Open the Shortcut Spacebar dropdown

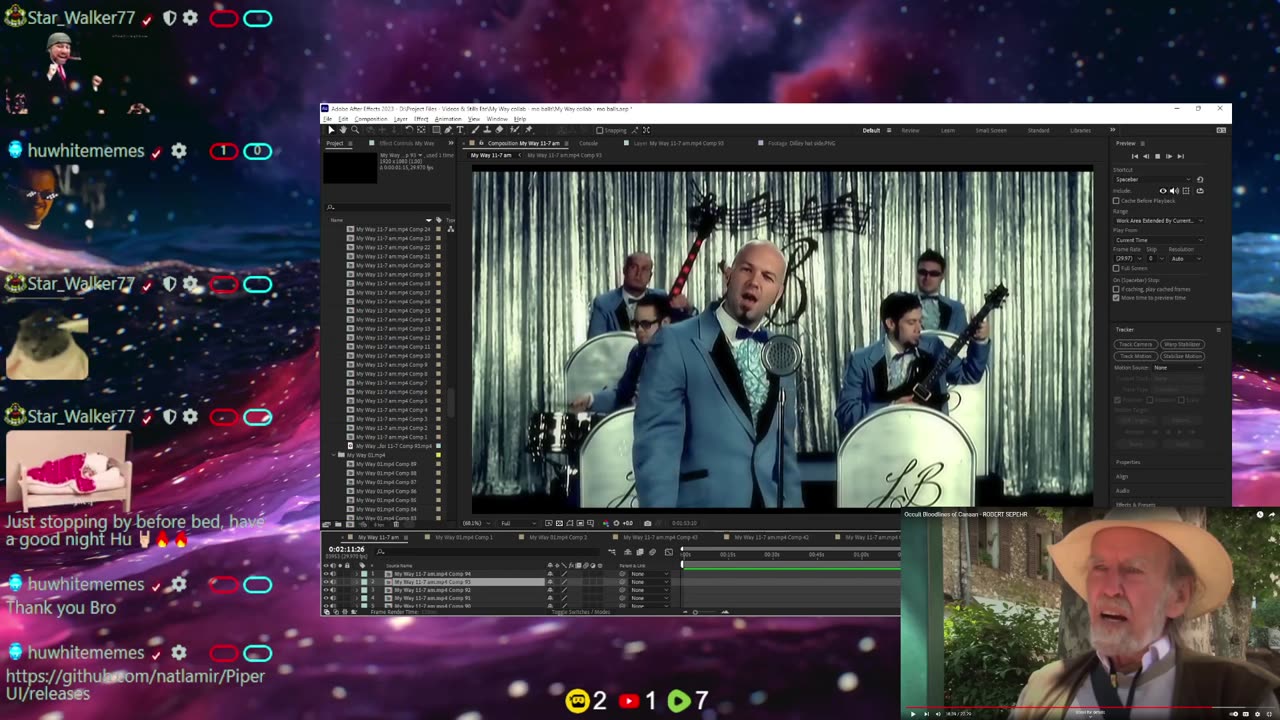(x=1152, y=179)
